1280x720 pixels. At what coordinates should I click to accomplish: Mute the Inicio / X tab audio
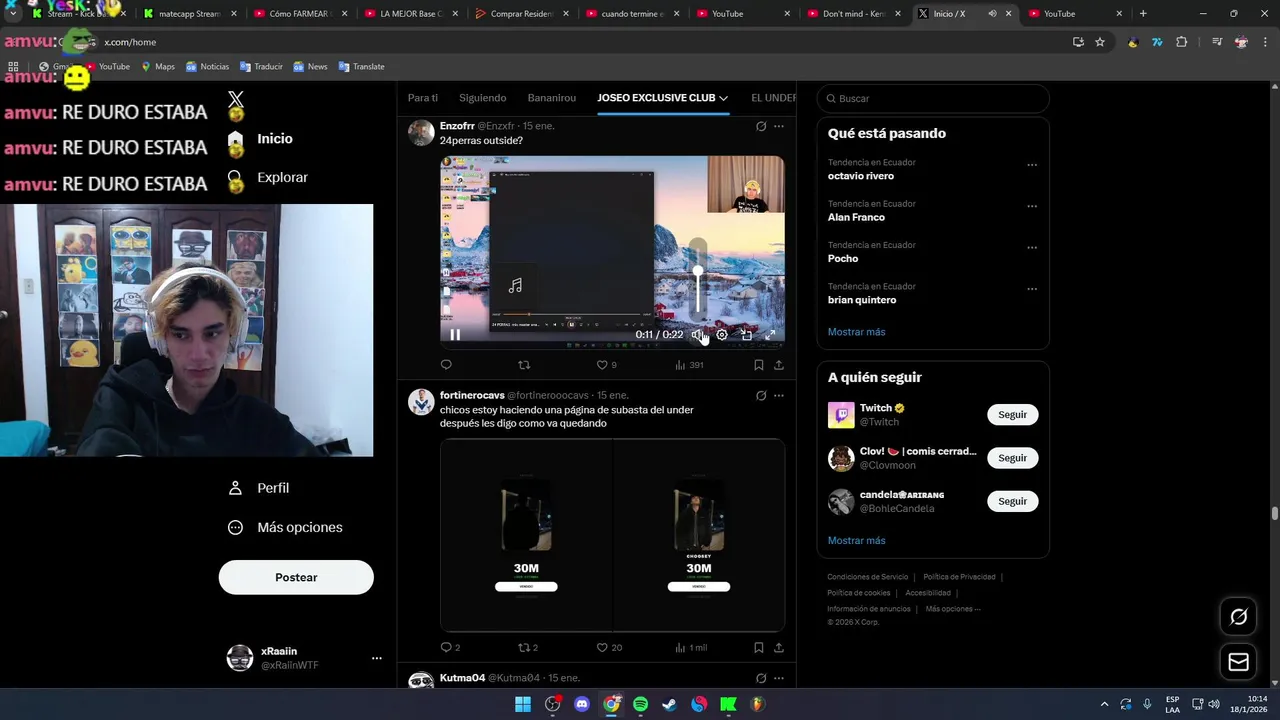pyautogui.click(x=992, y=14)
